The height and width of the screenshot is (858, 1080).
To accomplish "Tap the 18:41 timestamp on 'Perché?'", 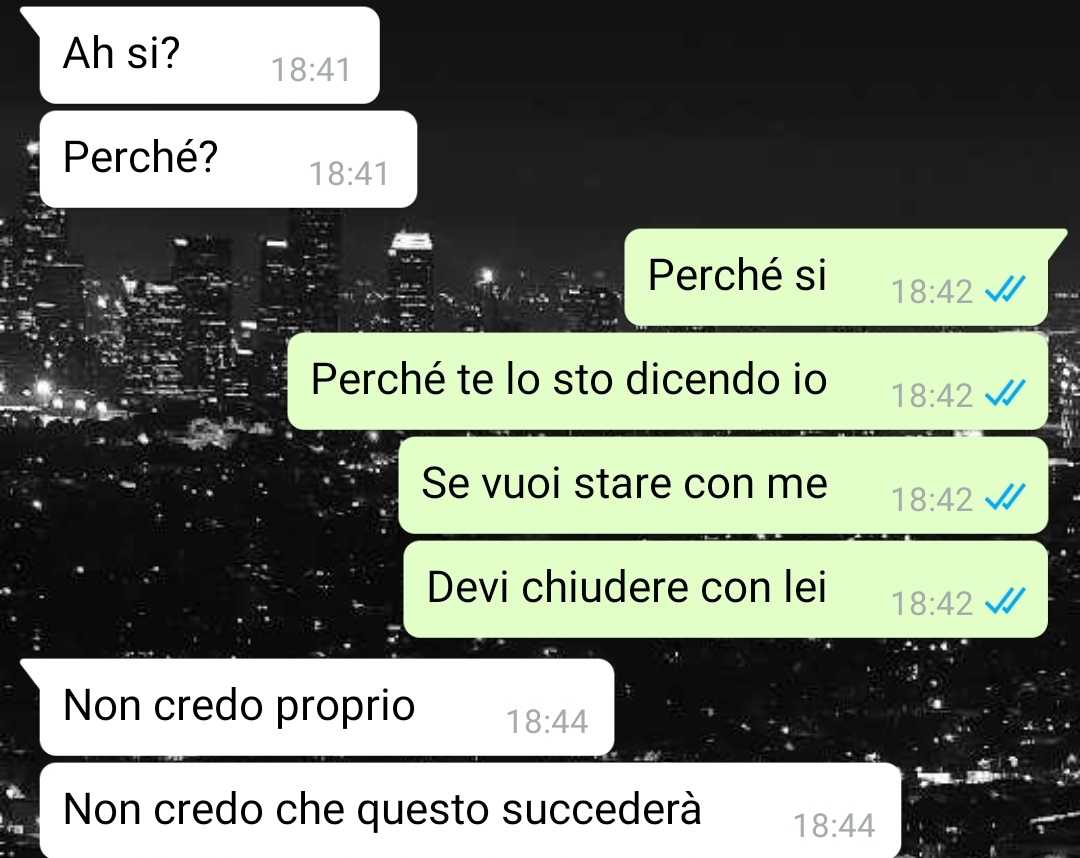I will point(349,174).
